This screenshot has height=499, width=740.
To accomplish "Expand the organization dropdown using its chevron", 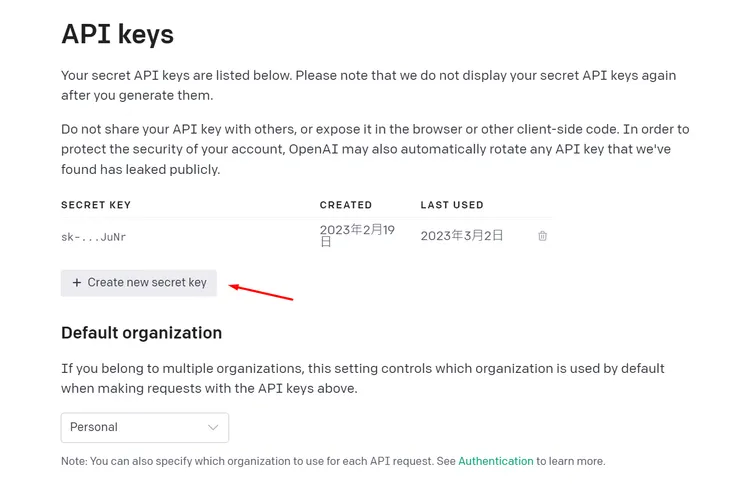I will (213, 427).
